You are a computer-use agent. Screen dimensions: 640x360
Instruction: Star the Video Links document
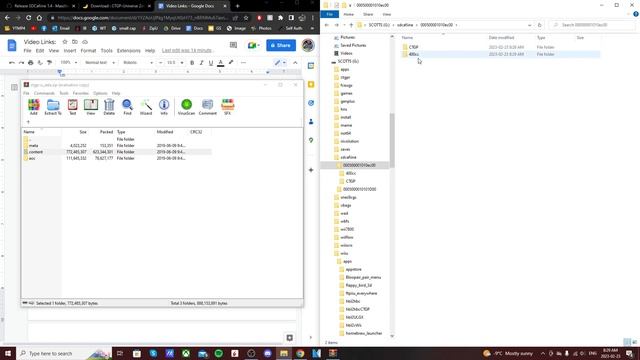click(64, 42)
